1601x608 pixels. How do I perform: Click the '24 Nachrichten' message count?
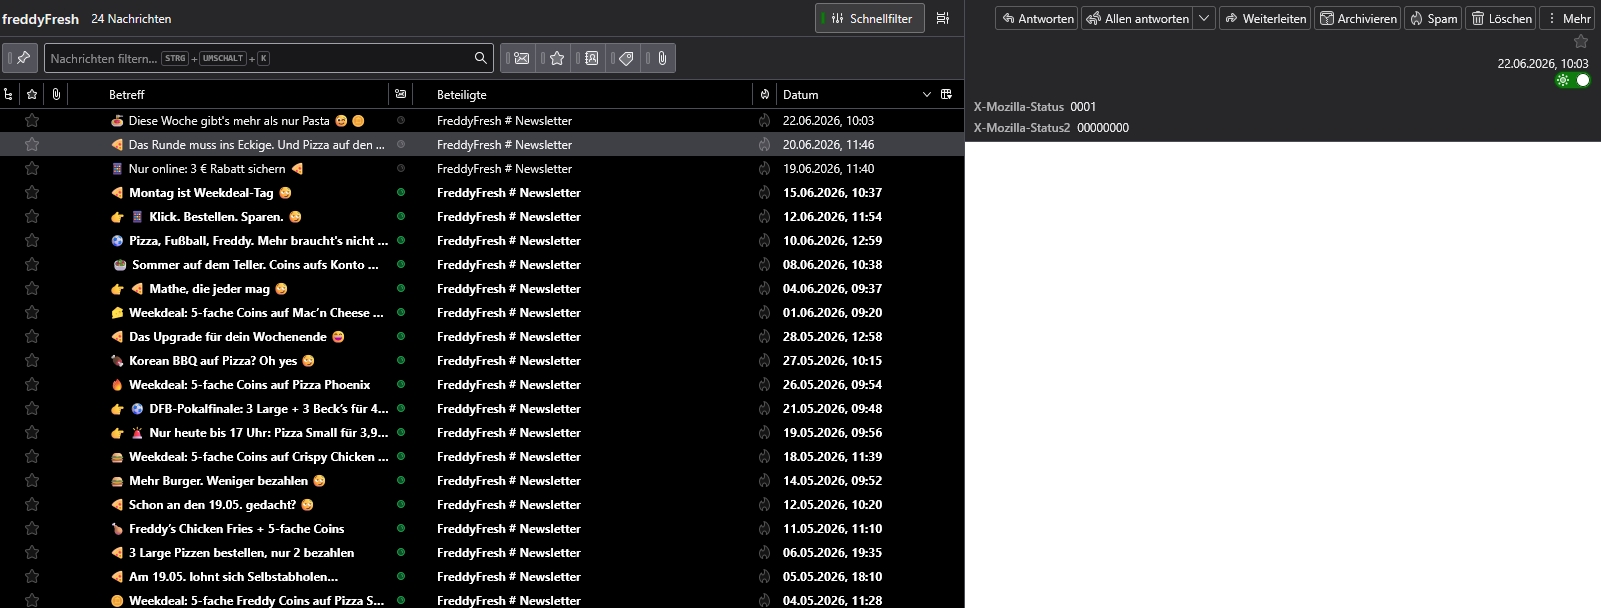pos(131,19)
